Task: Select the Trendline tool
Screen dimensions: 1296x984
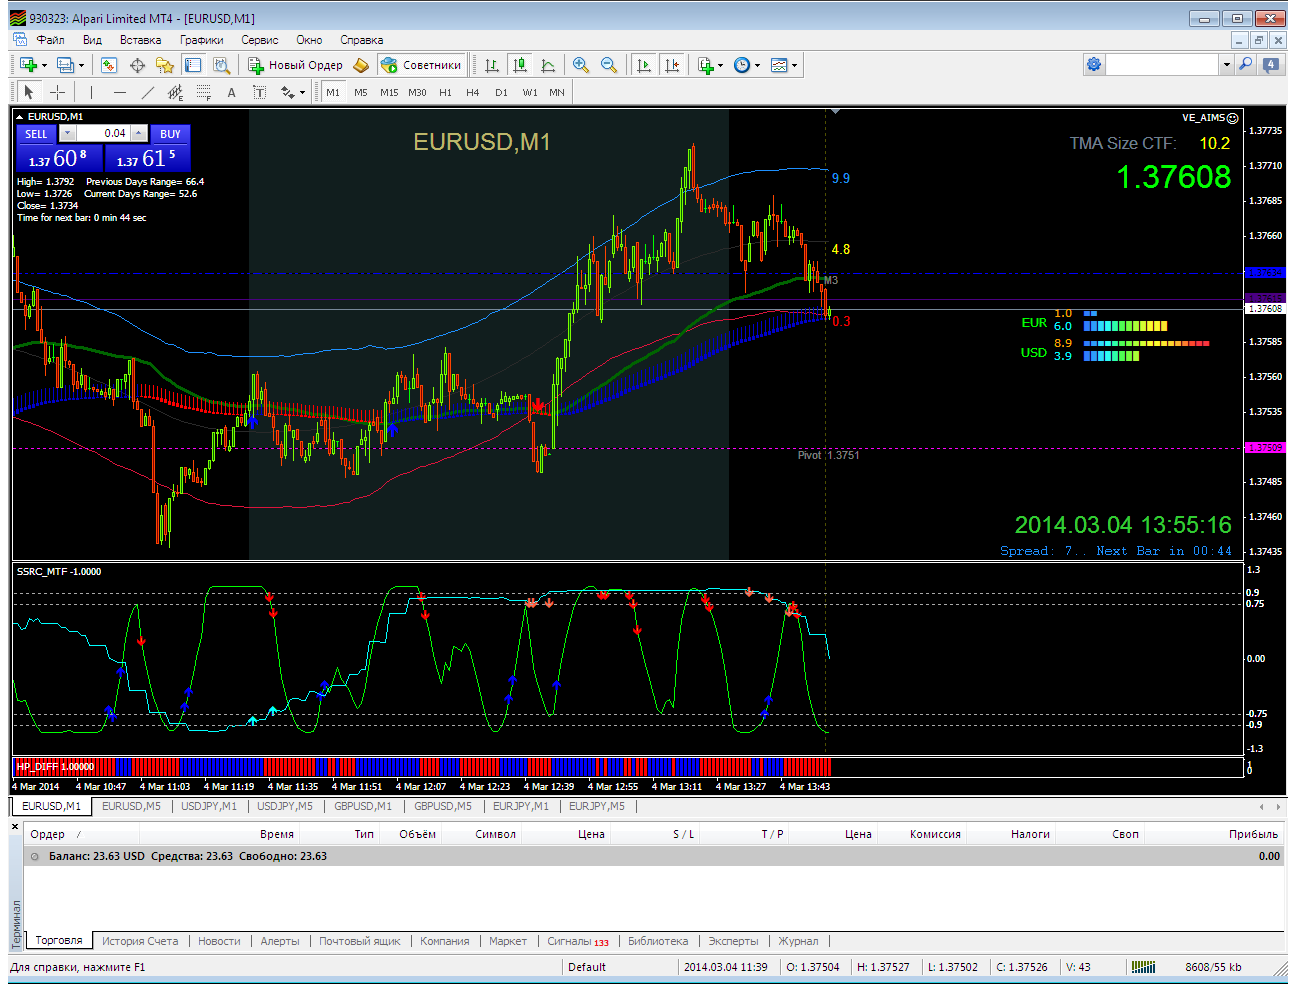Action: [x=148, y=92]
